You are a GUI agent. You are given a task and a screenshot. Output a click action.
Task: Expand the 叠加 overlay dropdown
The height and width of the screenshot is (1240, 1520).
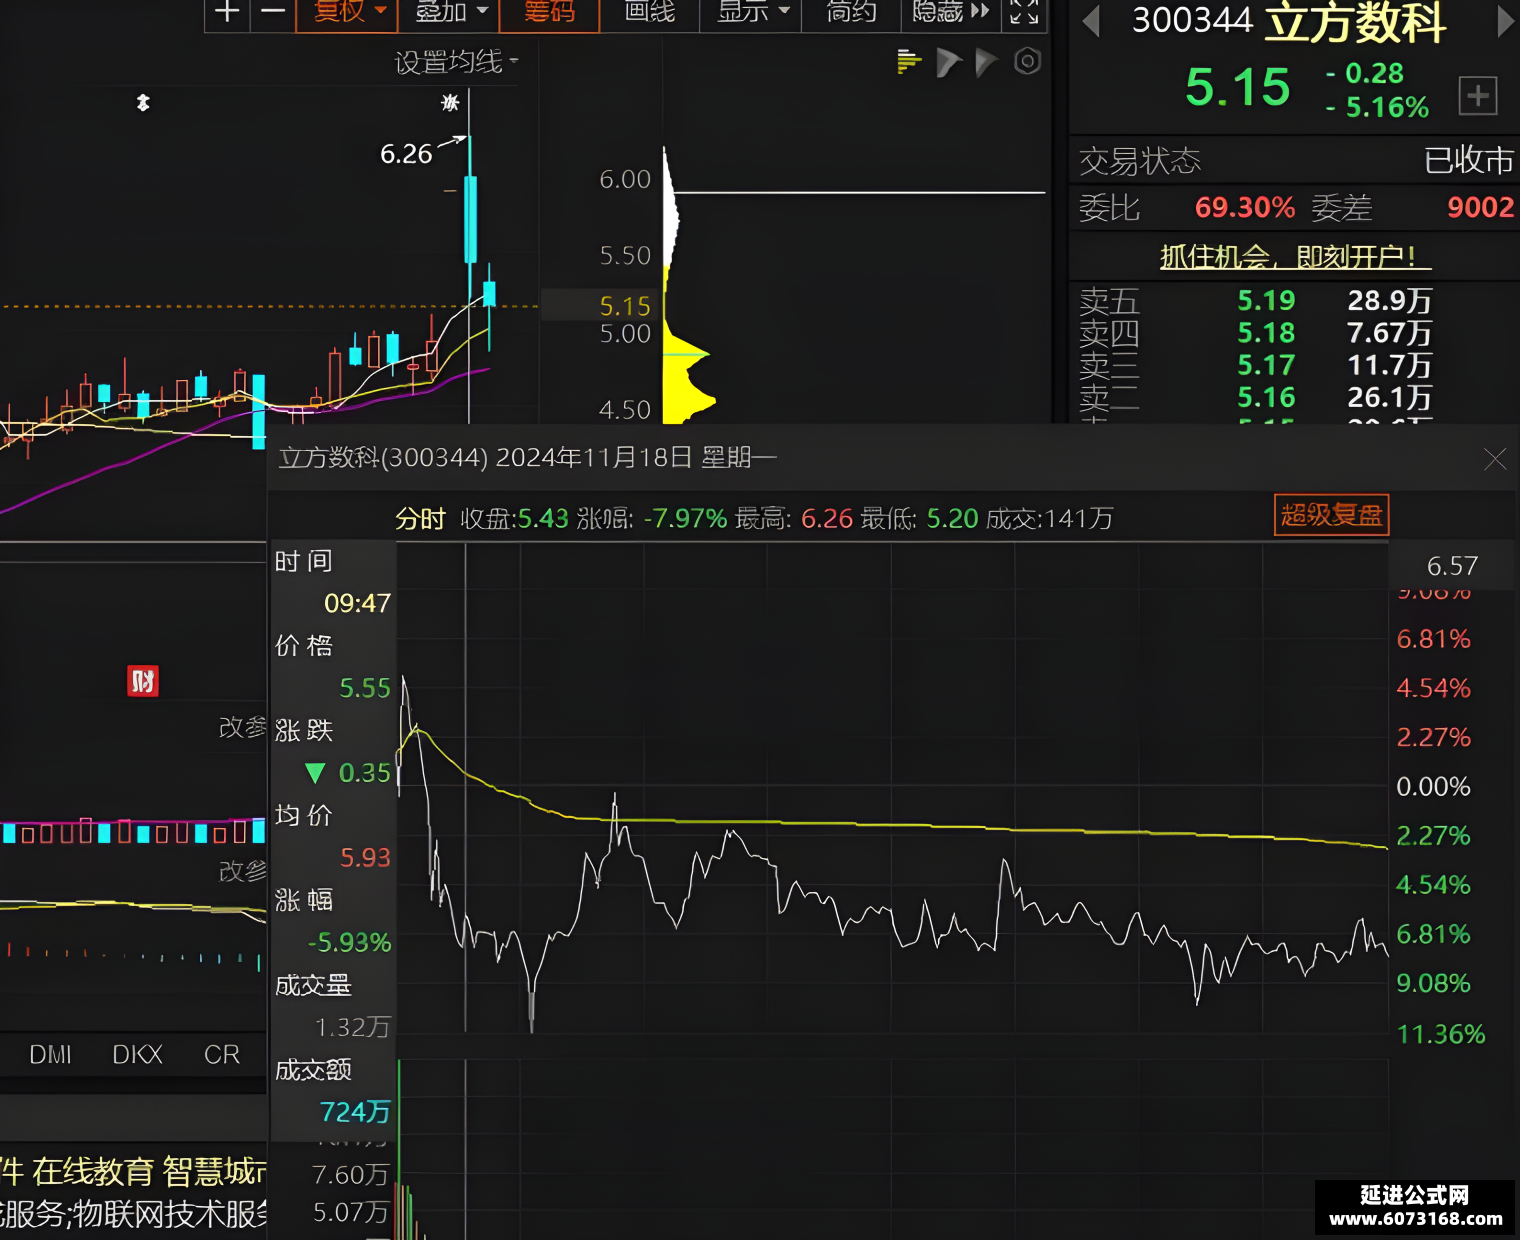[x=450, y=13]
